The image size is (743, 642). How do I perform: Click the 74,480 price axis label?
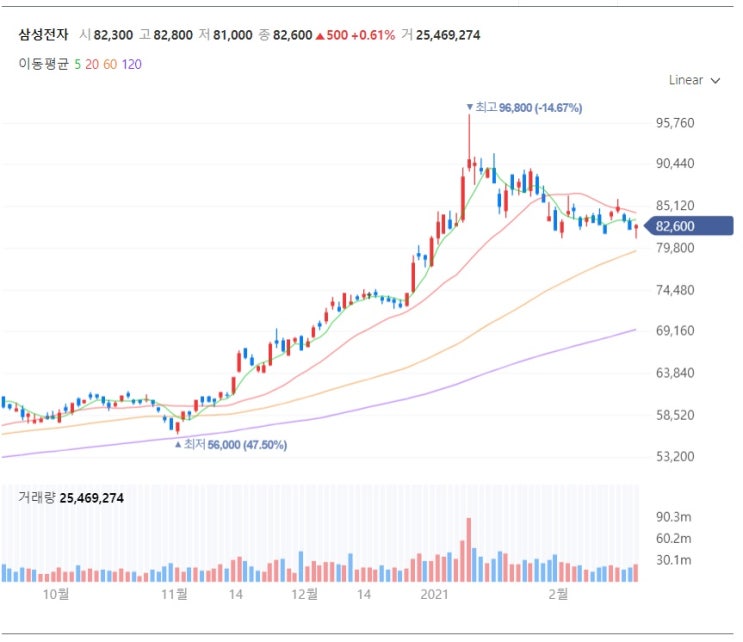pyautogui.click(x=675, y=290)
